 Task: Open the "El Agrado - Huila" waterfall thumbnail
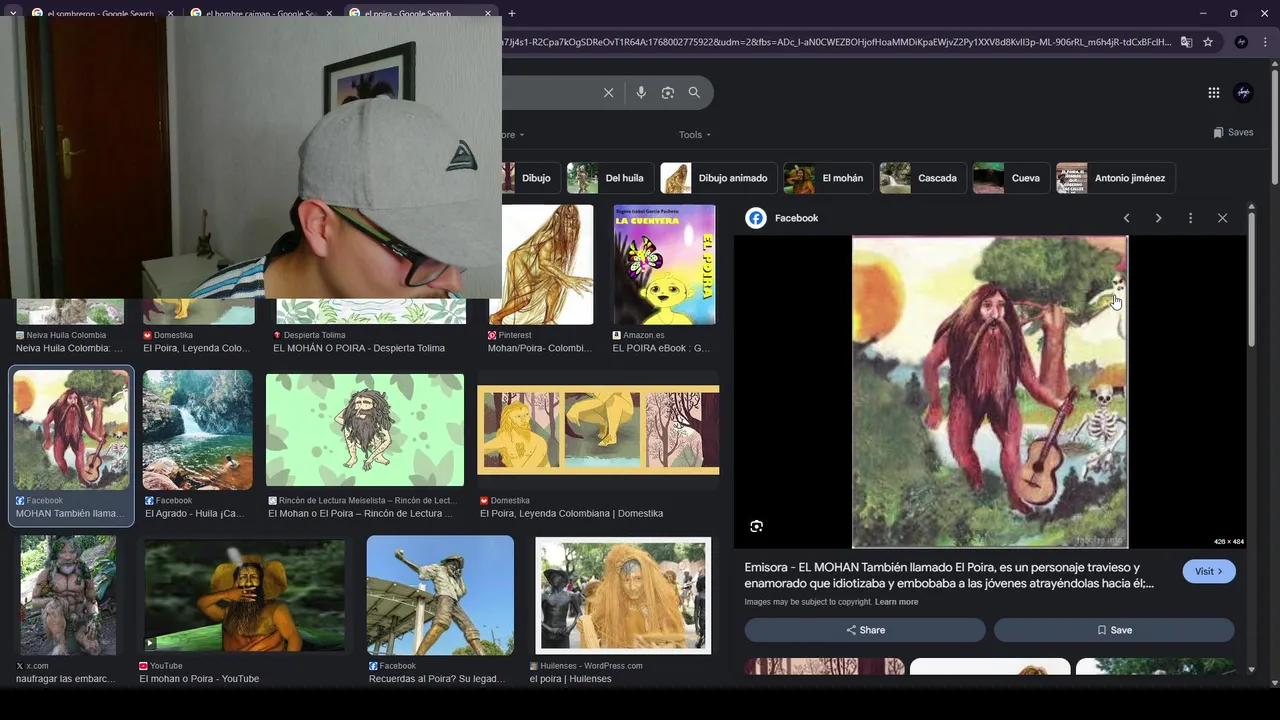(197, 429)
